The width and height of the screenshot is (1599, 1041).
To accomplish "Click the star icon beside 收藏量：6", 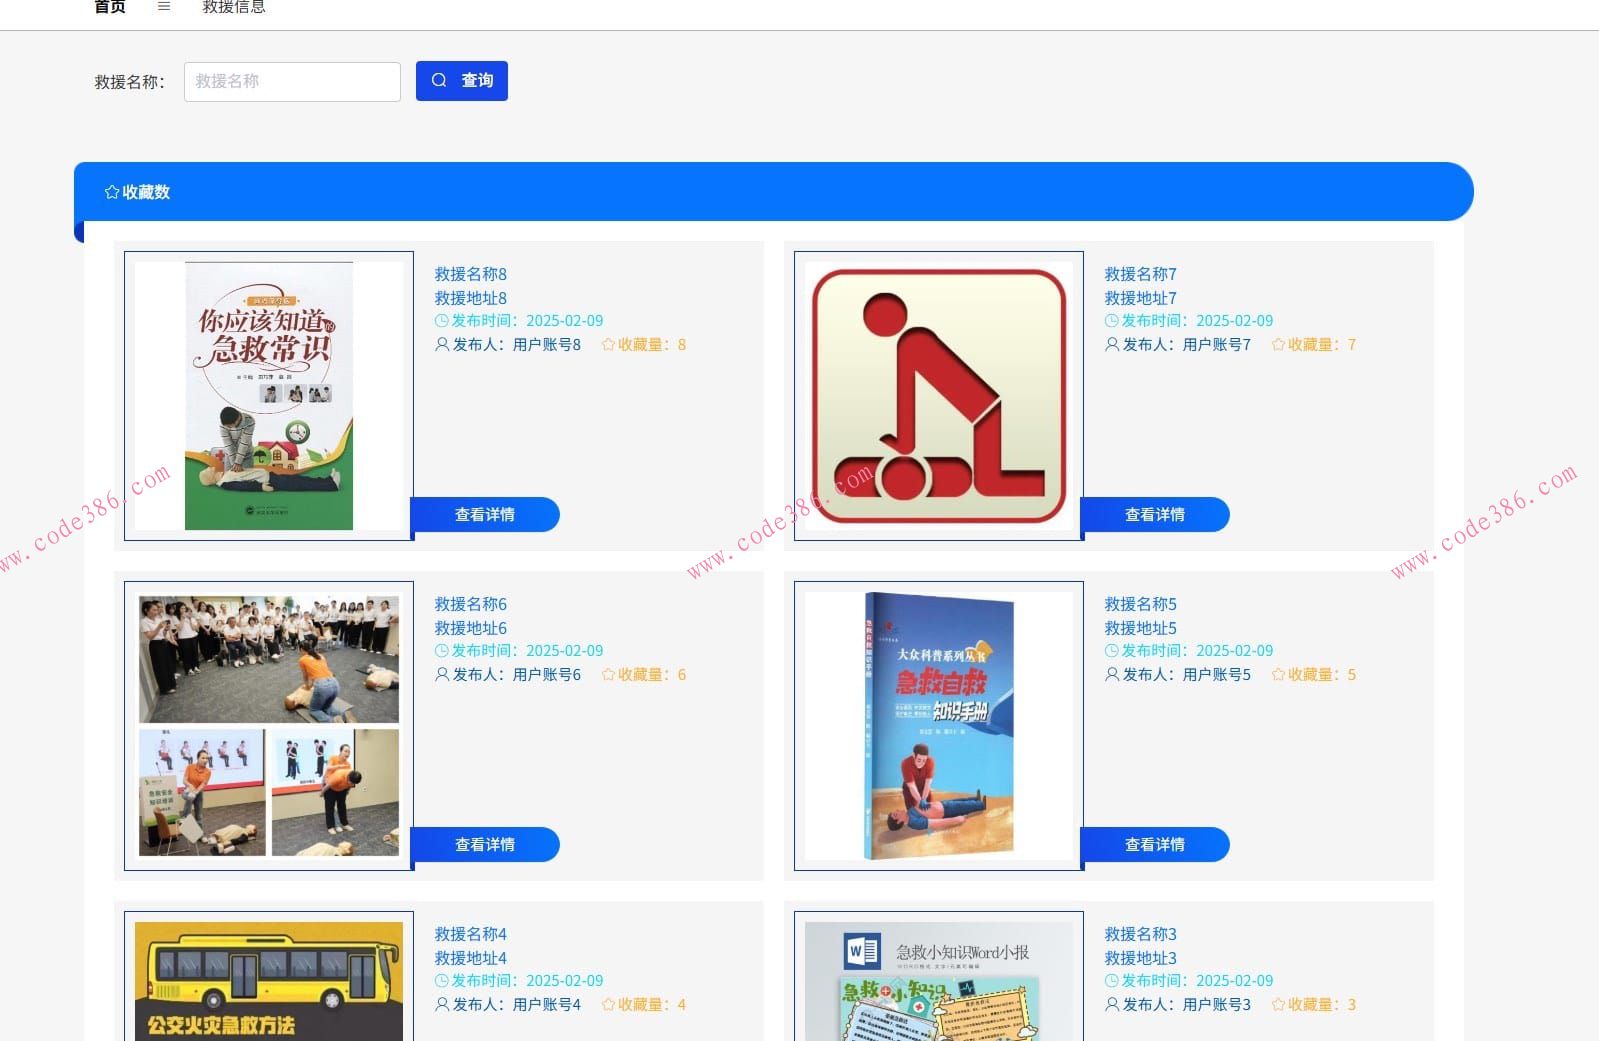I will coord(608,675).
